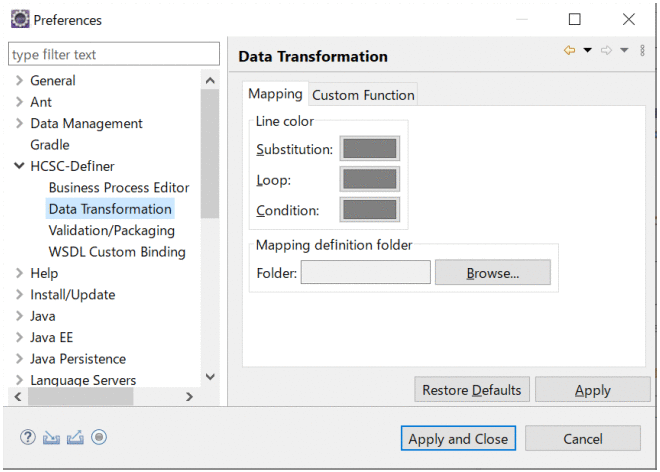The image size is (660, 472).
Task: Expand the Data Management tree node
Action: pos(20,124)
